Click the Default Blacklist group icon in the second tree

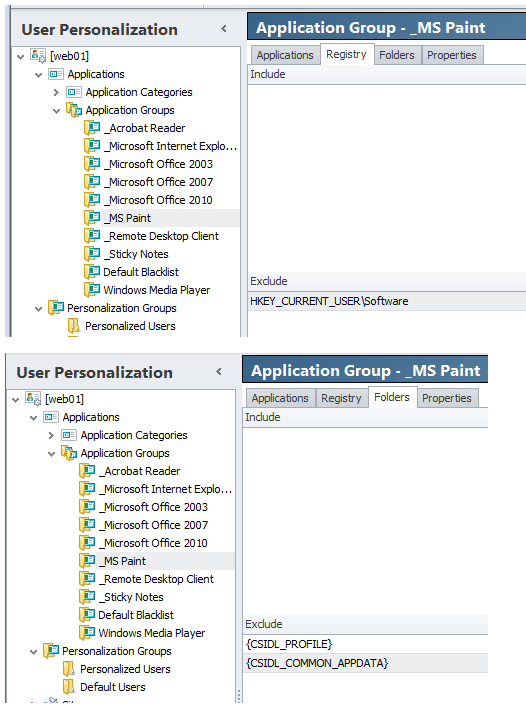pos(87,614)
